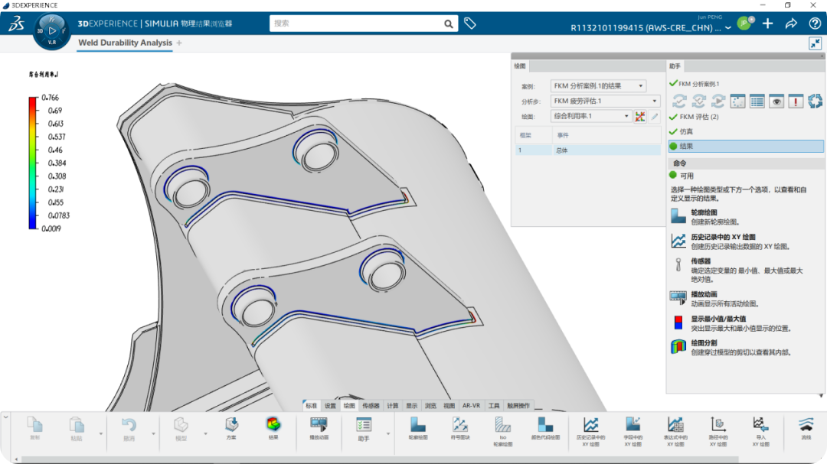This screenshot has width=827, height=465.
Task: Click the blue circular arrows icon in assistant
Action: click(x=815, y=101)
